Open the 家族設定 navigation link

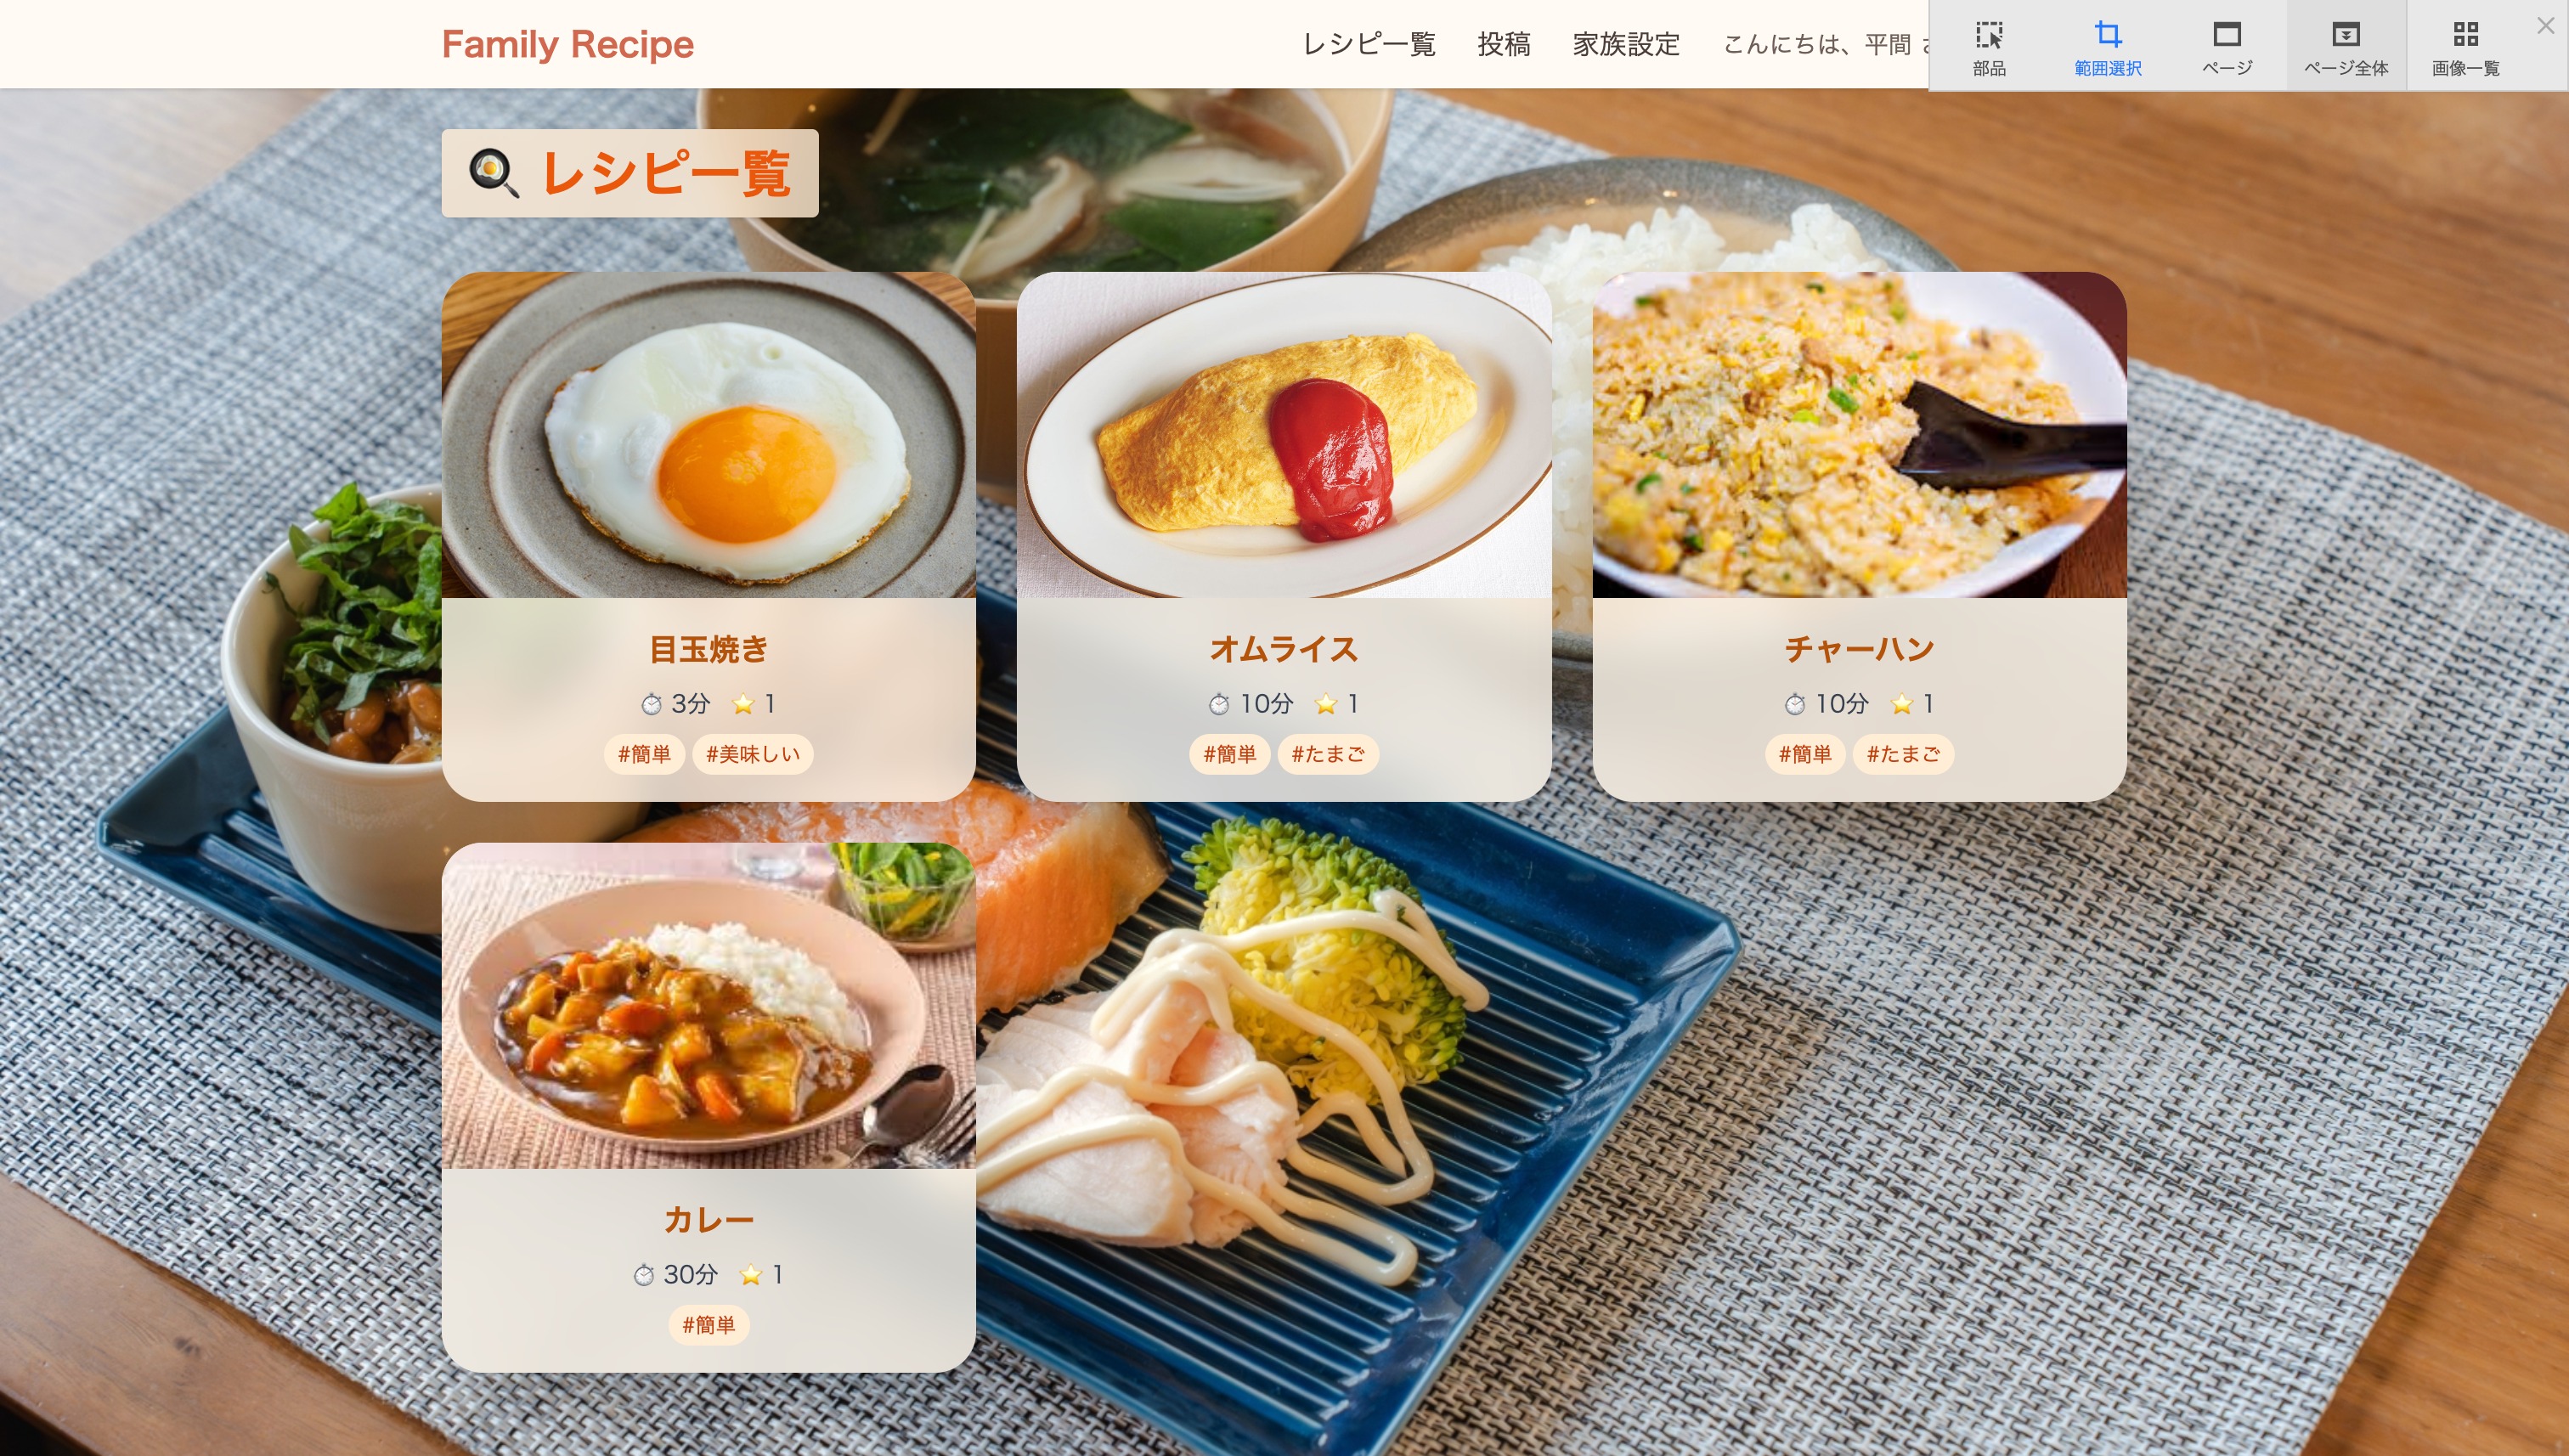pos(1626,44)
